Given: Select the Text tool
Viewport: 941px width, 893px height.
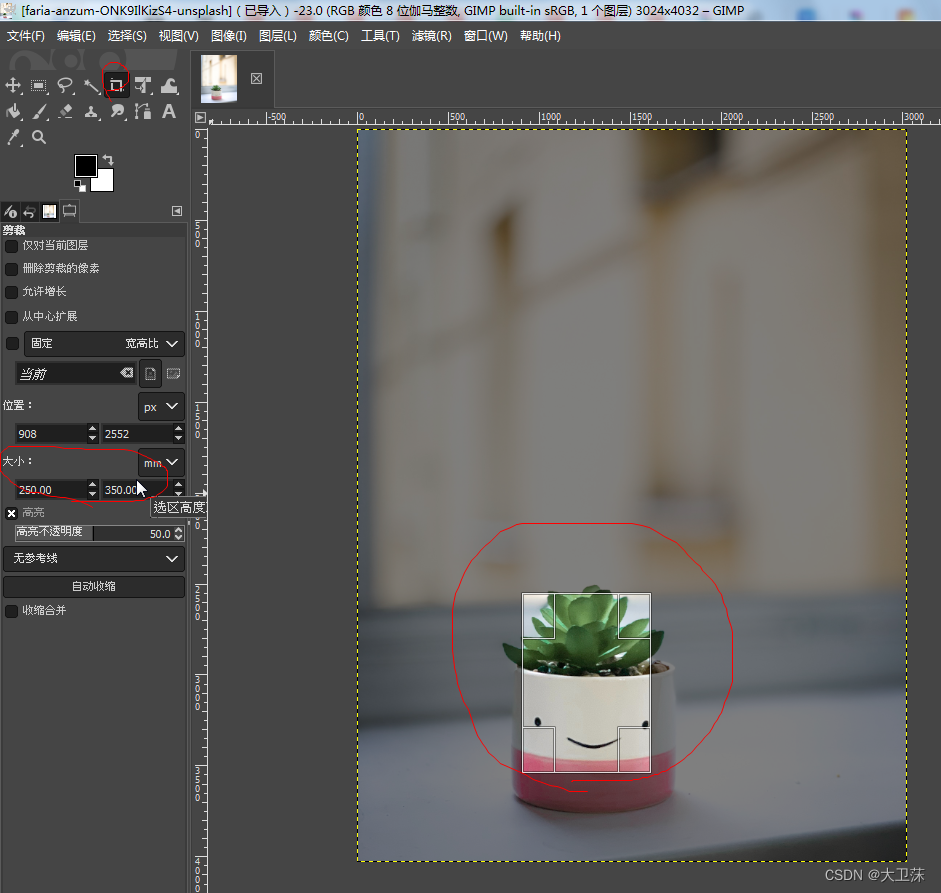Looking at the screenshot, I should pos(169,112).
